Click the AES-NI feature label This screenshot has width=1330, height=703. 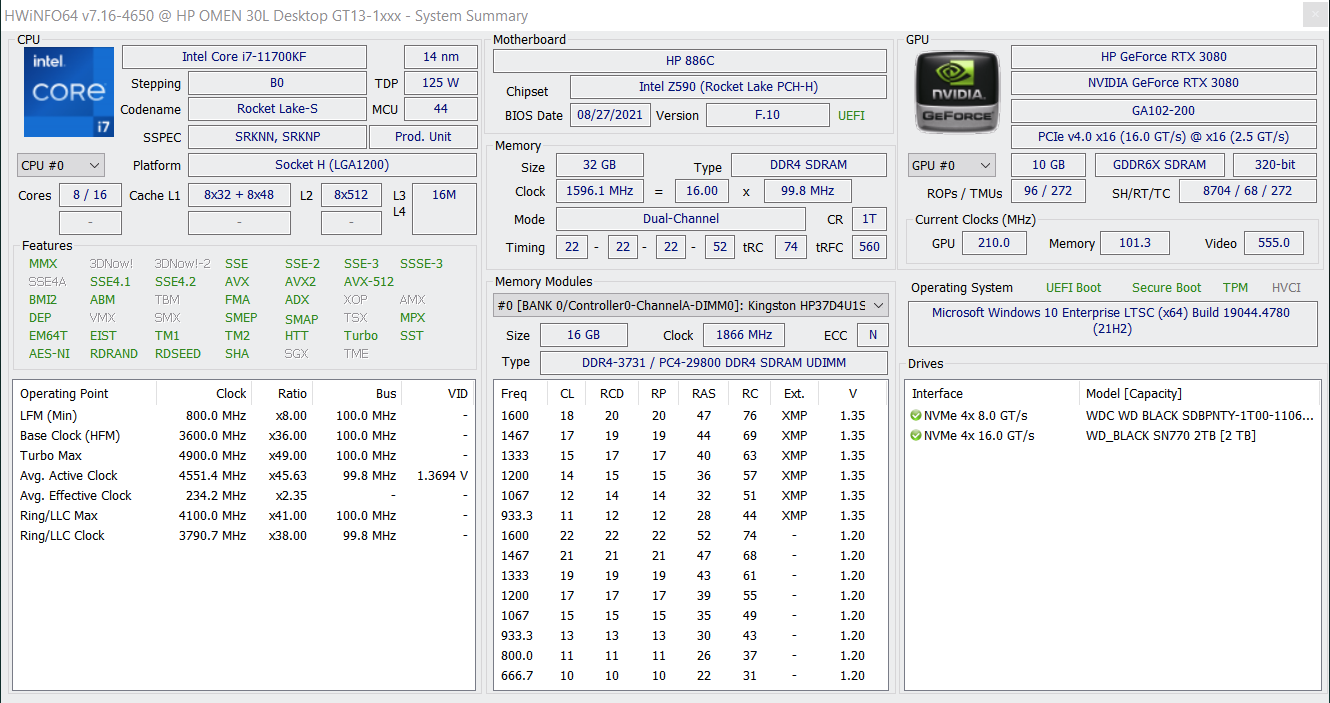[x=49, y=353]
